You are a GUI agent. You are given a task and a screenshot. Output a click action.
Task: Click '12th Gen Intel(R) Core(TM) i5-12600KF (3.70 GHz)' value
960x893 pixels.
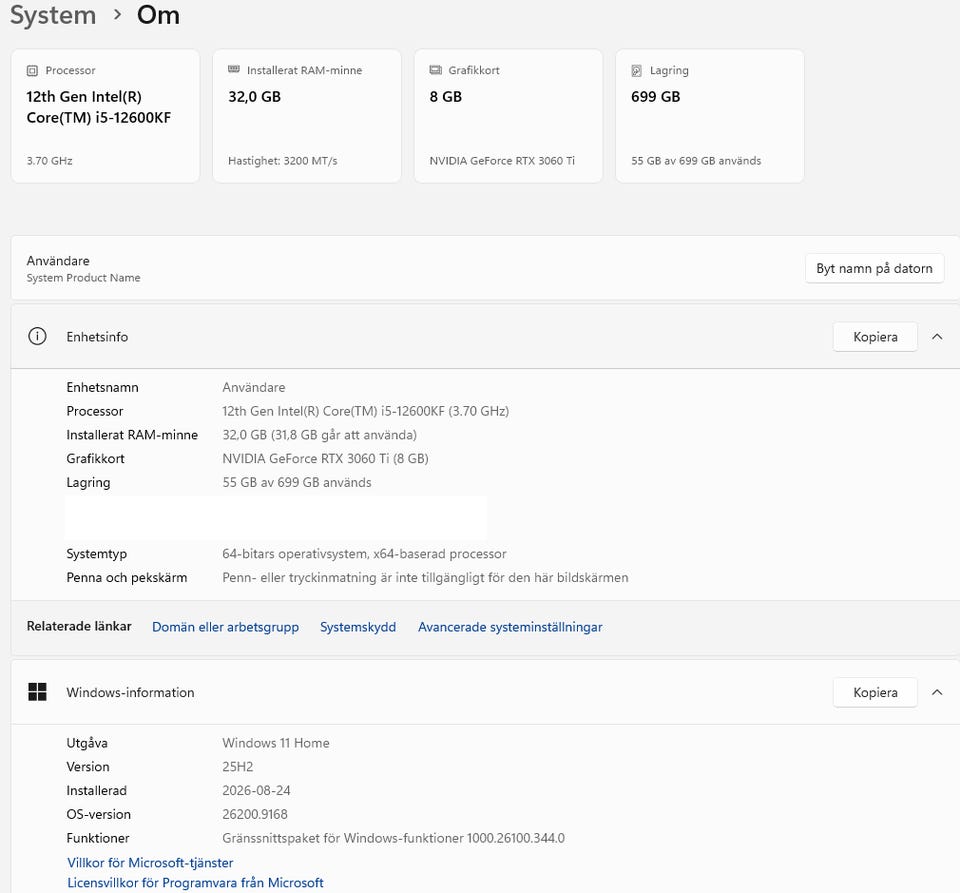tap(366, 411)
